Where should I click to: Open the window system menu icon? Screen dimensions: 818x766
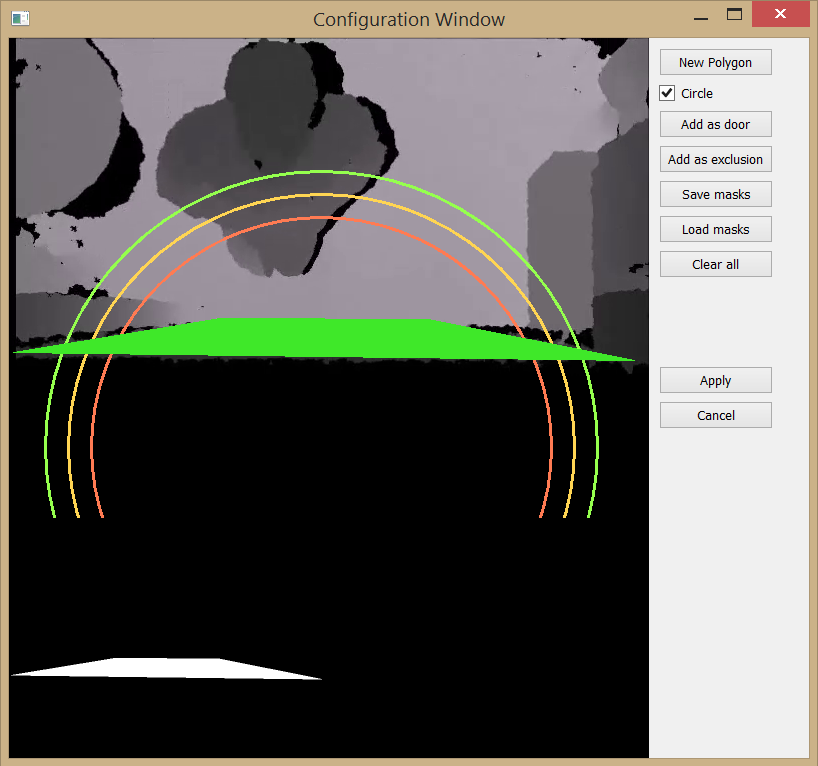pyautogui.click(x=20, y=19)
